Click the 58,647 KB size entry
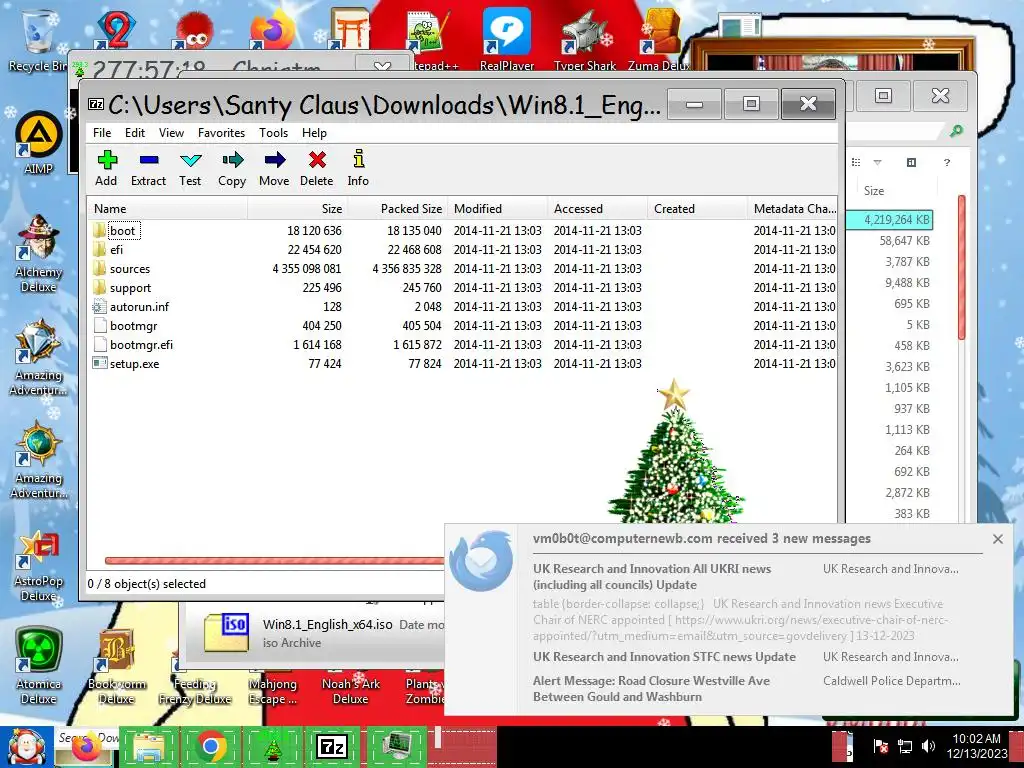This screenshot has width=1024, height=768. [904, 241]
